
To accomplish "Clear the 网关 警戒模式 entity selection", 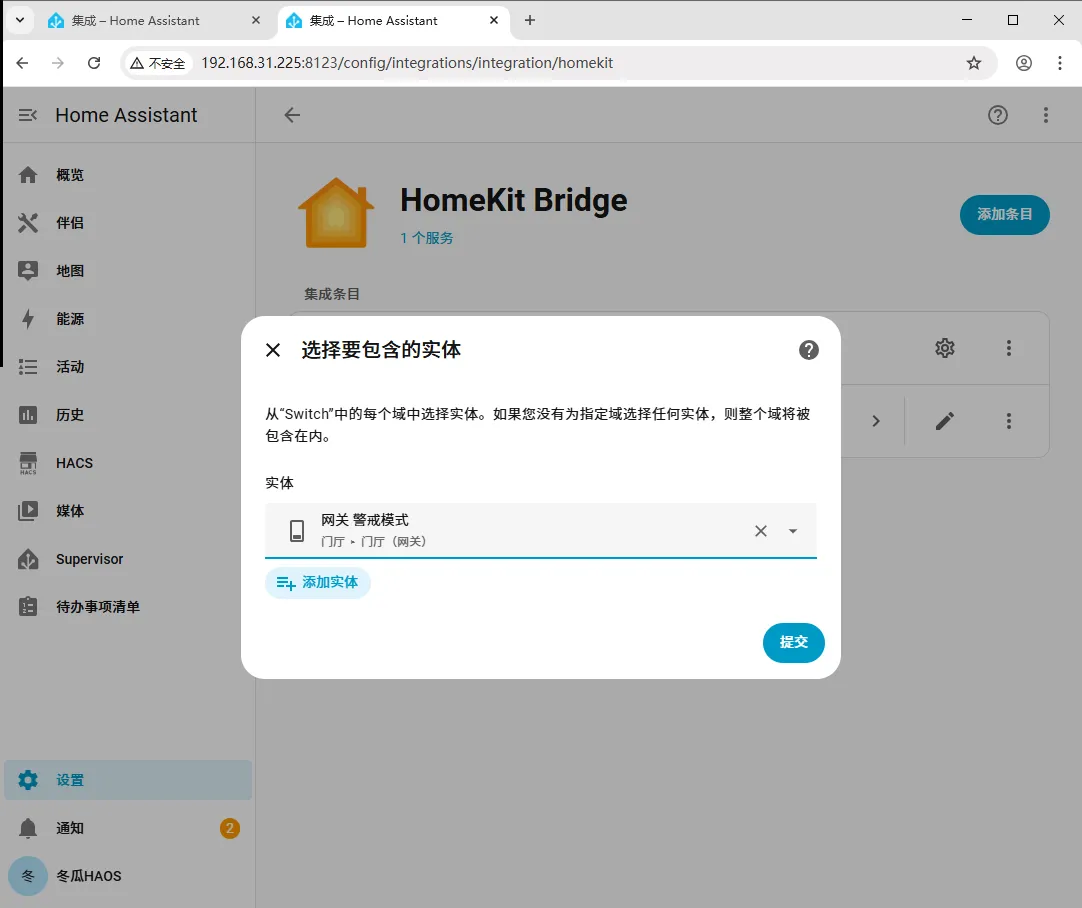I will [x=760, y=531].
